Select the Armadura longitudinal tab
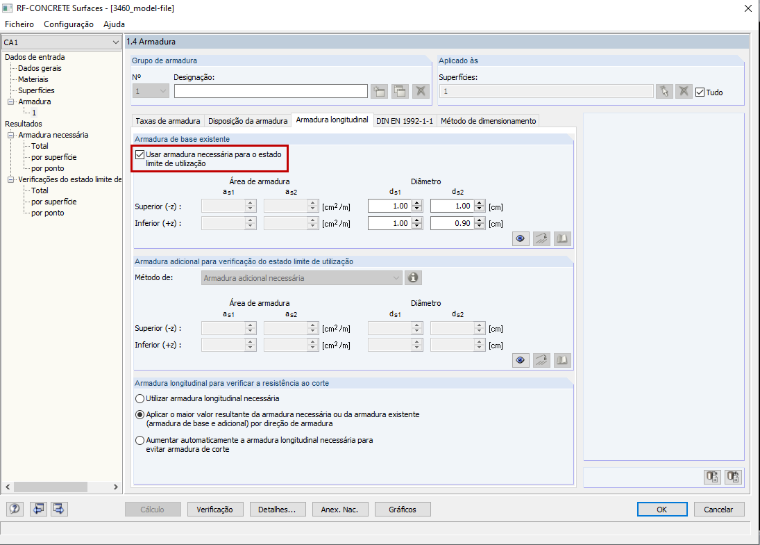This screenshot has width=760, height=545. tap(332, 120)
